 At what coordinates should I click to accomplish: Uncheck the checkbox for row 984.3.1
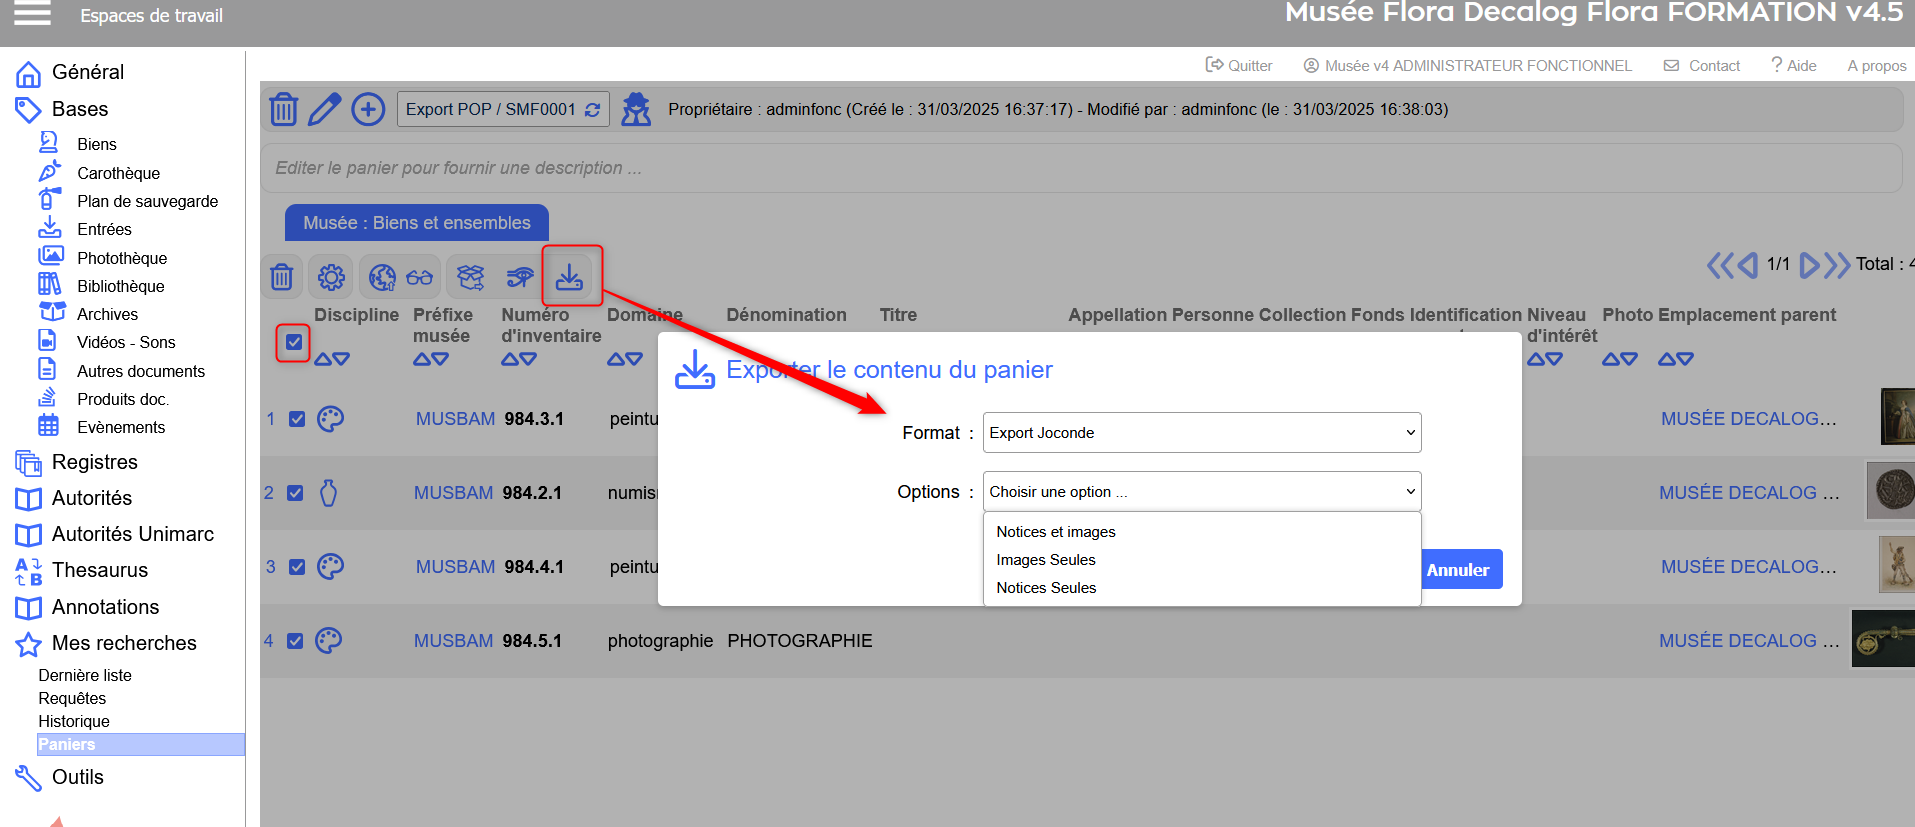click(297, 419)
